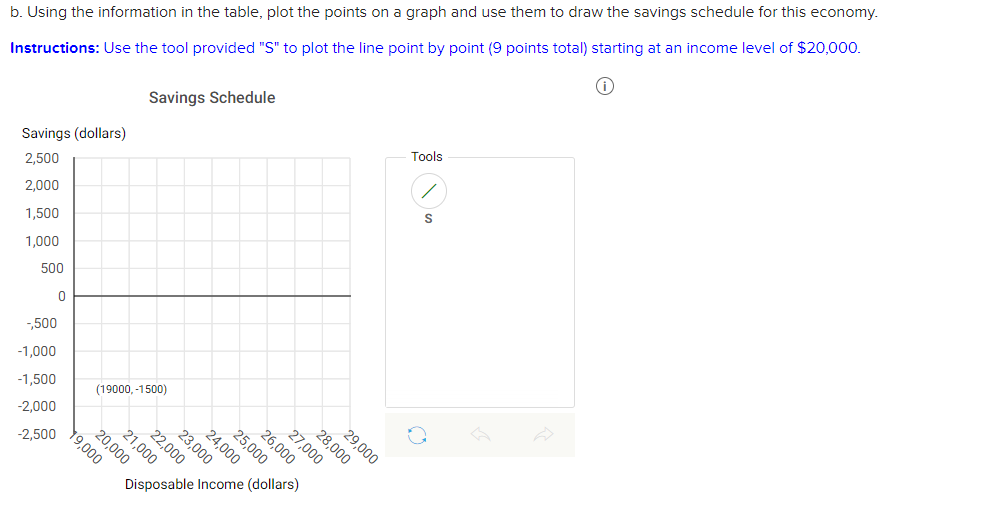The height and width of the screenshot is (505, 982).
Task: Click the 20,000 x-axis tick label
Action: tap(112, 448)
